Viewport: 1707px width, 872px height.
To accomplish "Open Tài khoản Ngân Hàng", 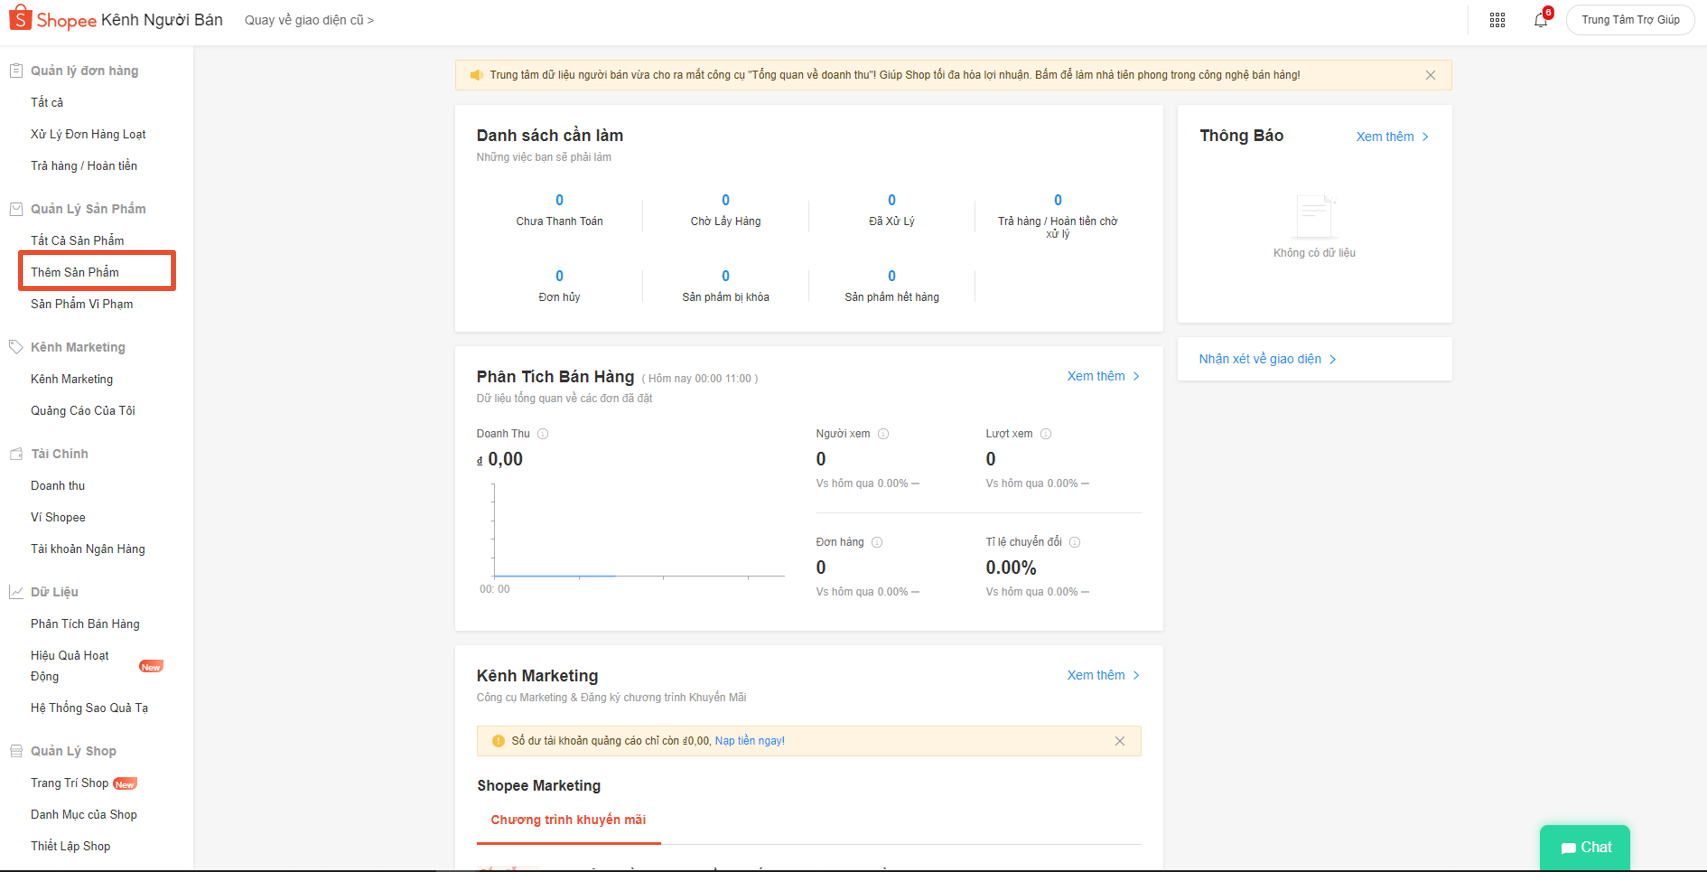I will [x=88, y=549].
